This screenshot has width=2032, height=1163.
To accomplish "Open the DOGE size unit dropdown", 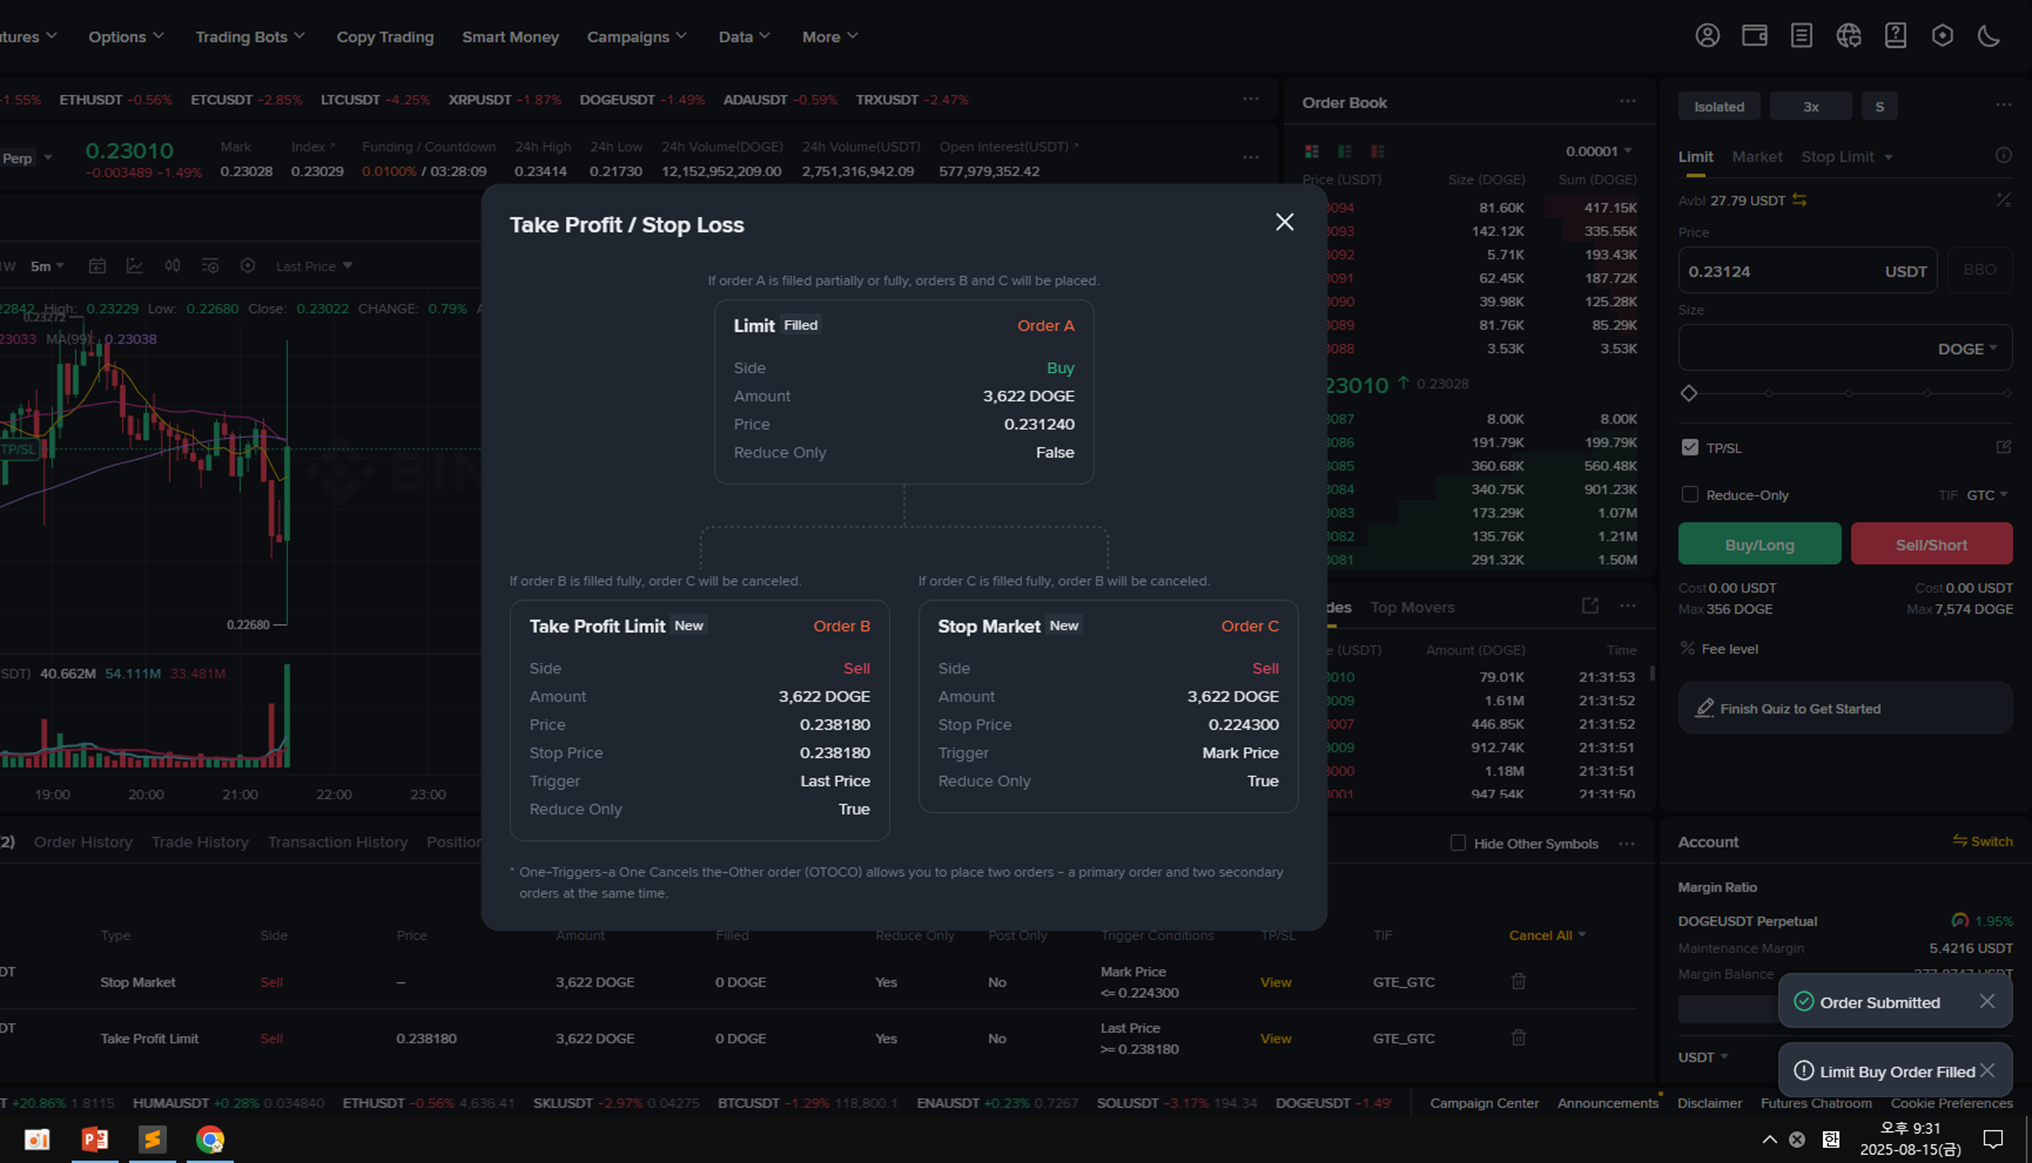I will [x=1966, y=349].
